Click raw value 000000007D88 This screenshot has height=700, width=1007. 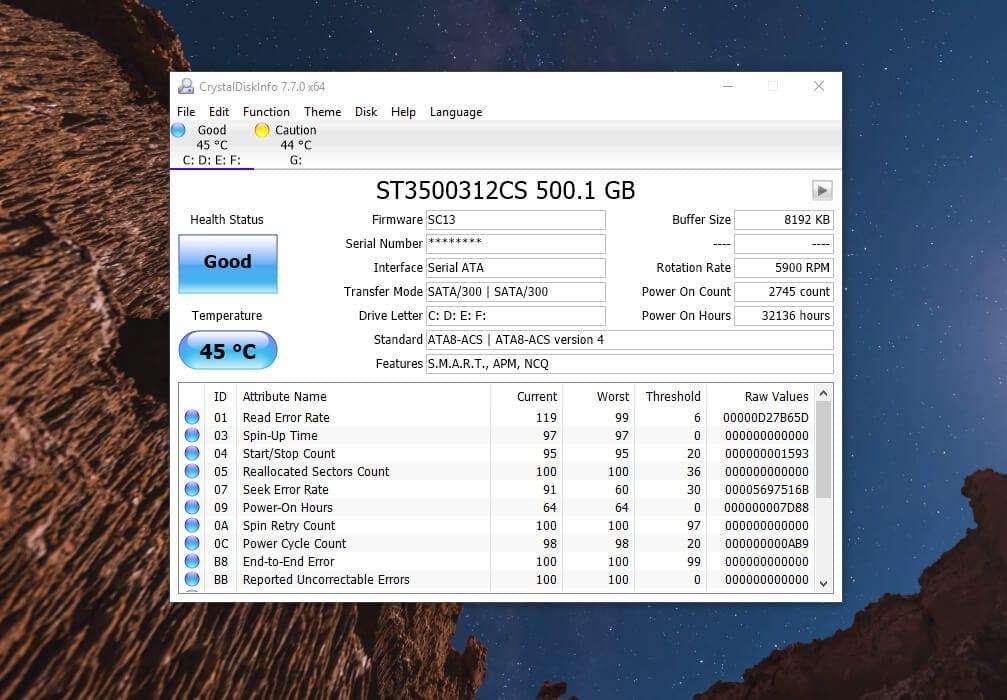[x=766, y=507]
